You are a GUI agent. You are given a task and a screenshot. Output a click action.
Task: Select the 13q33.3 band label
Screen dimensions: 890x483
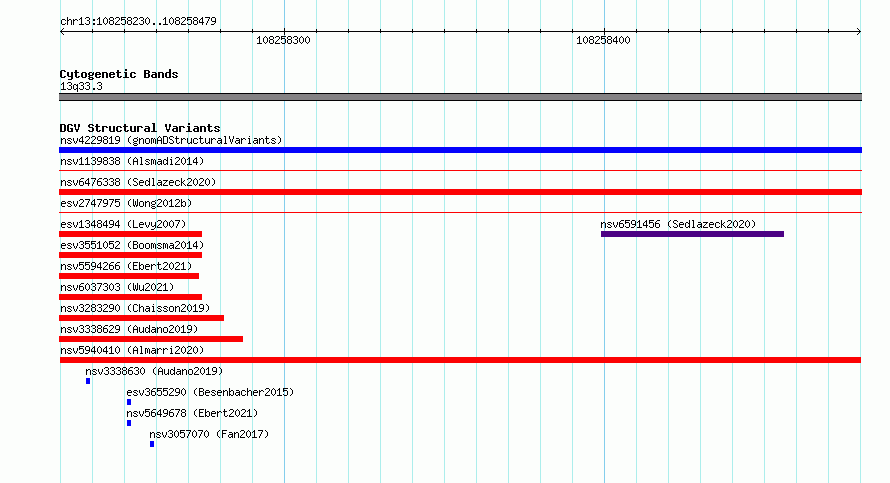click(81, 86)
